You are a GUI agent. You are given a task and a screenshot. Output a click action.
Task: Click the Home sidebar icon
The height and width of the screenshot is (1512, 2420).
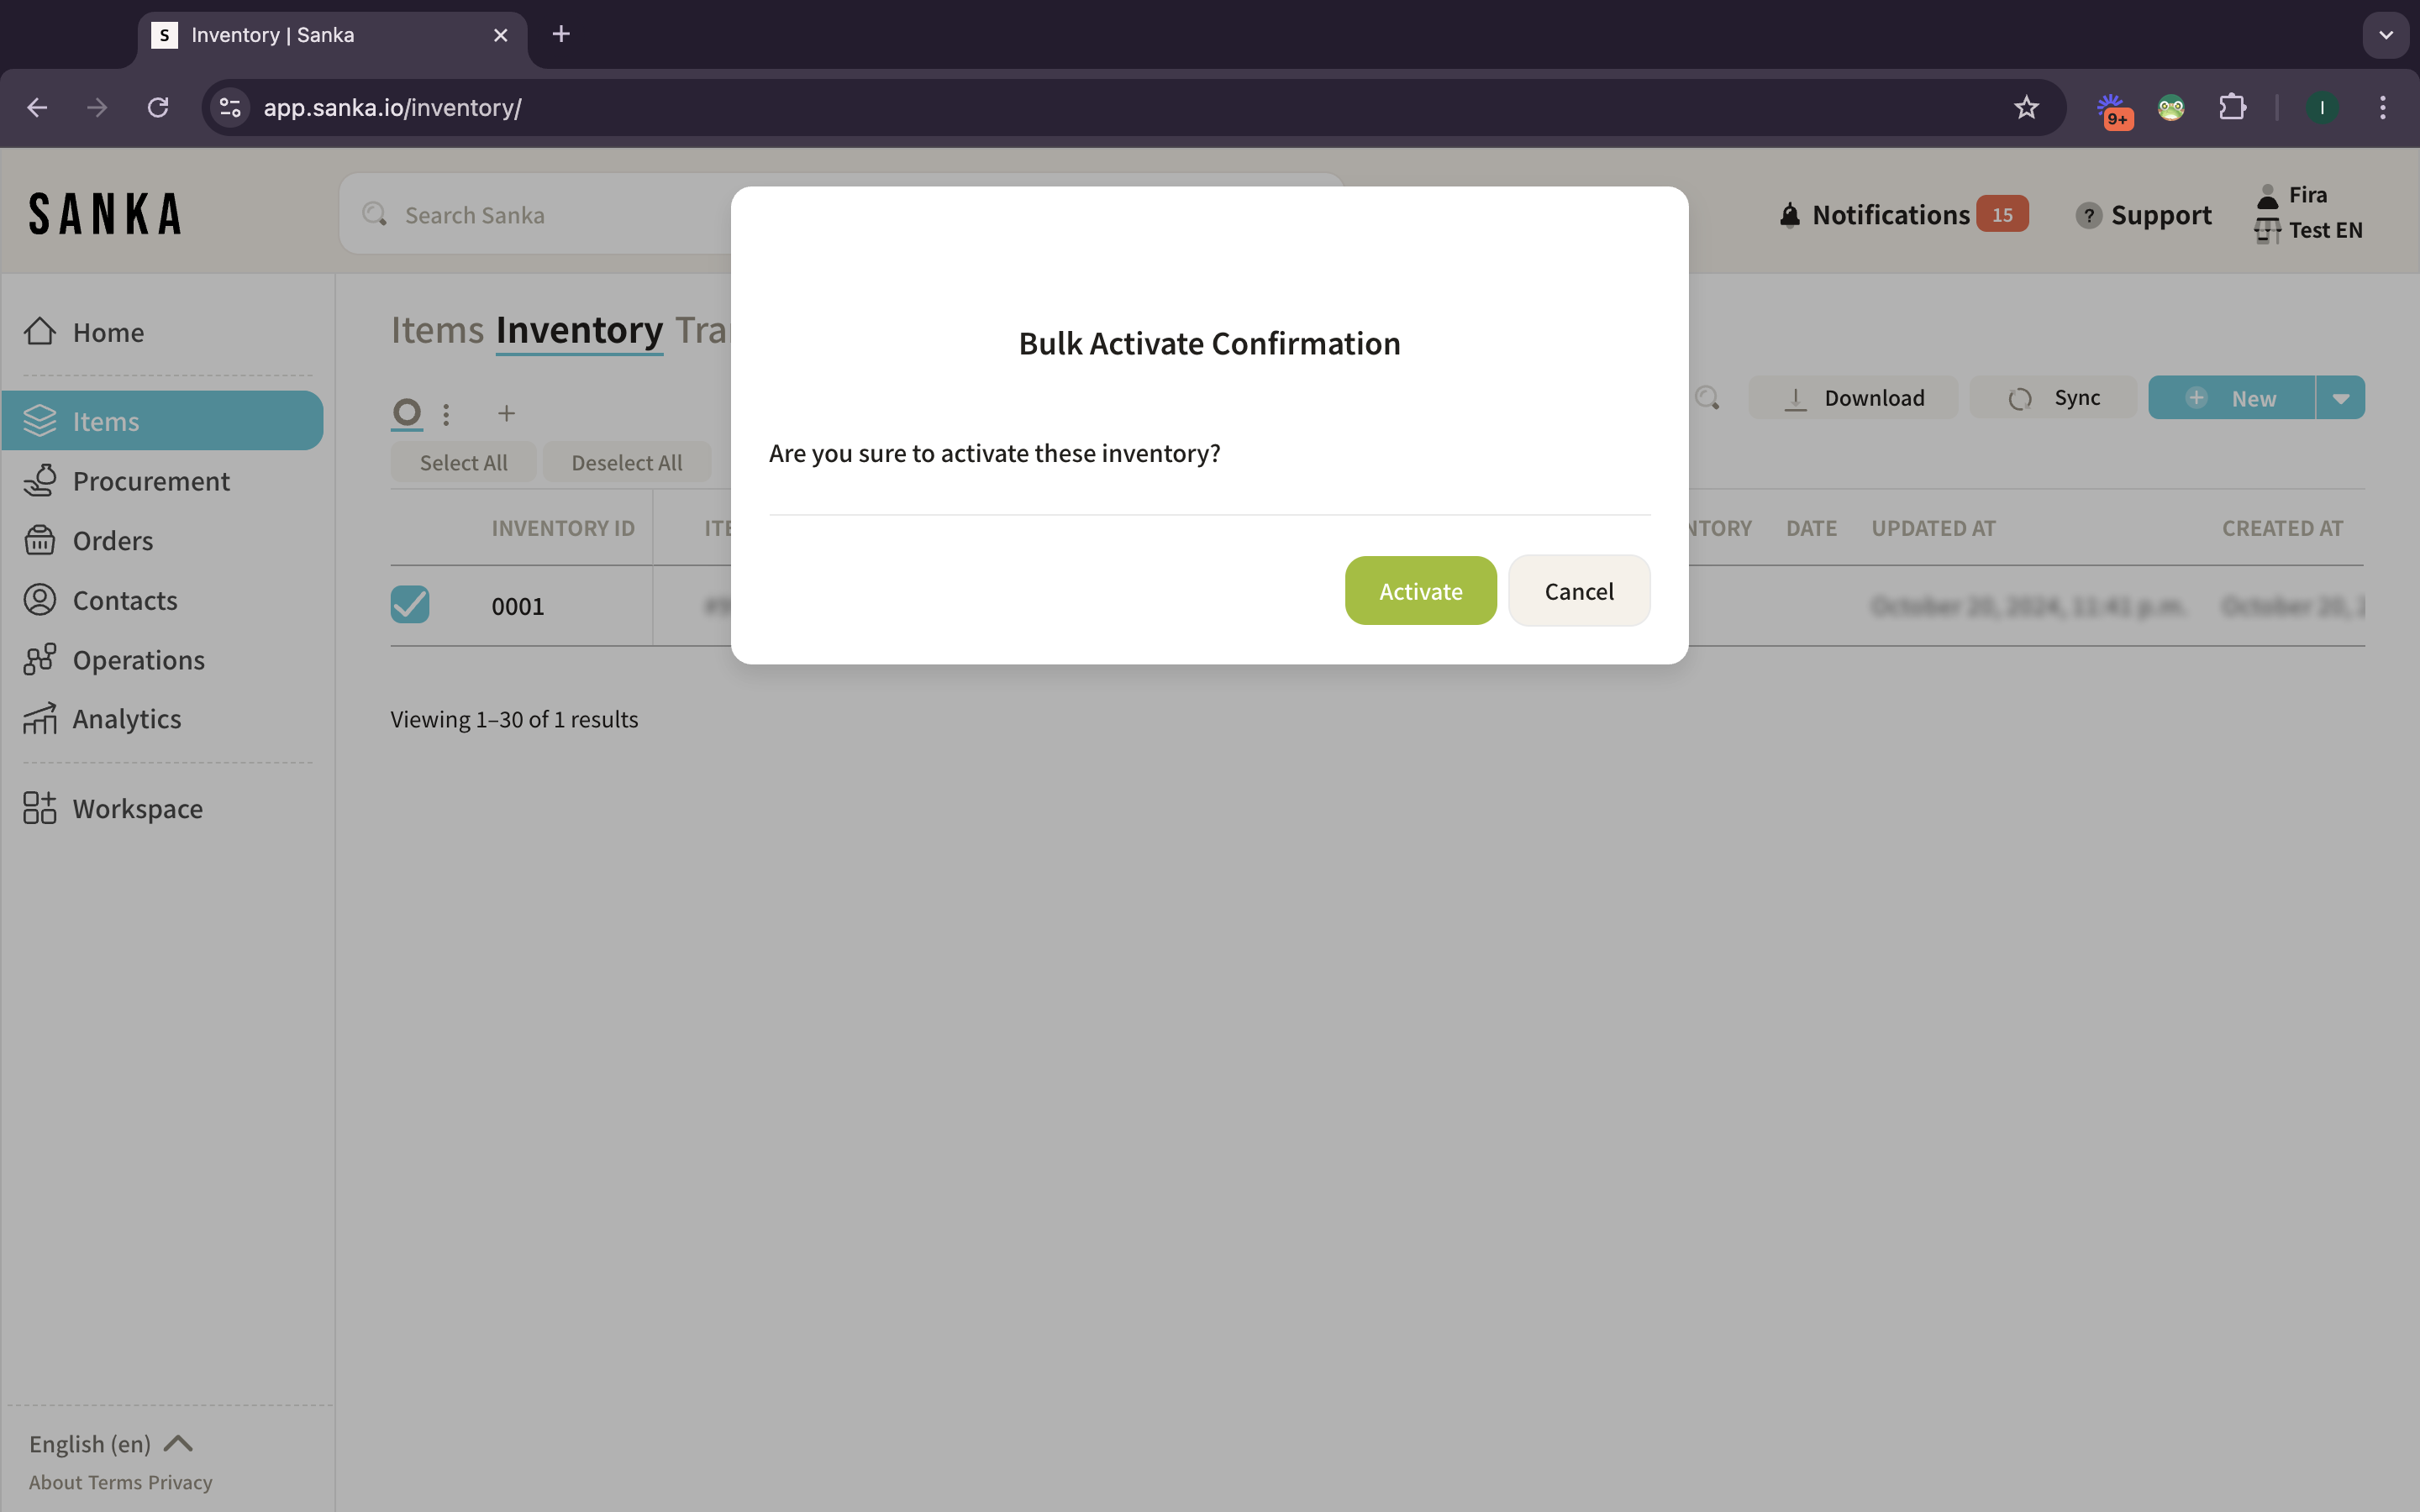point(40,332)
